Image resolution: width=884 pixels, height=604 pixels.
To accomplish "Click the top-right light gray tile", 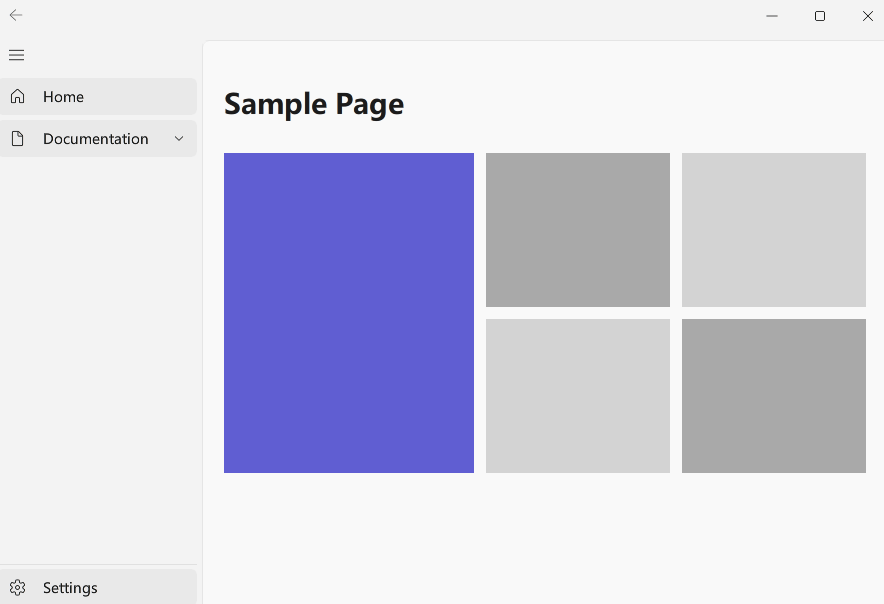I will coord(774,230).
